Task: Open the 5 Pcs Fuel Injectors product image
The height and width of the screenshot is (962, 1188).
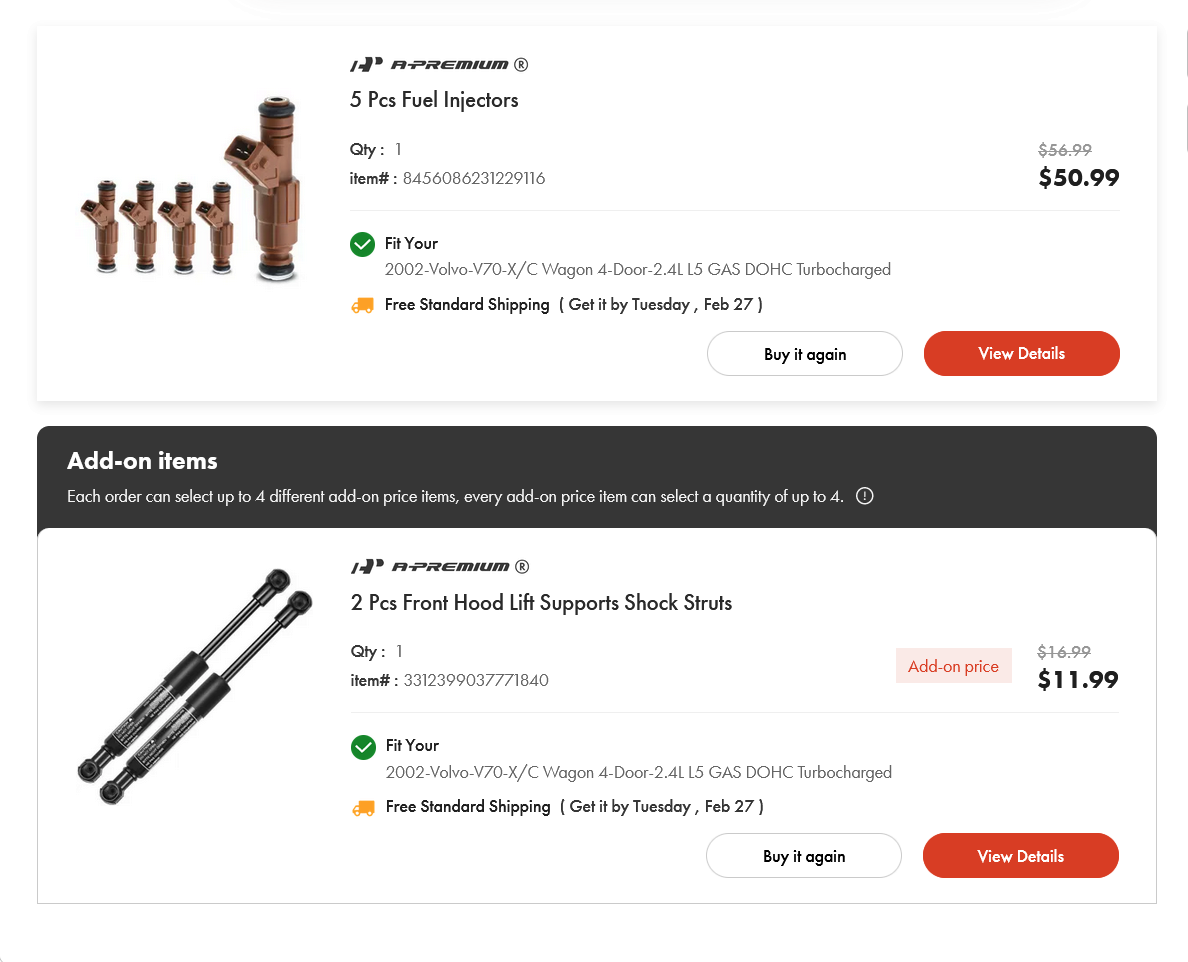Action: [x=190, y=190]
